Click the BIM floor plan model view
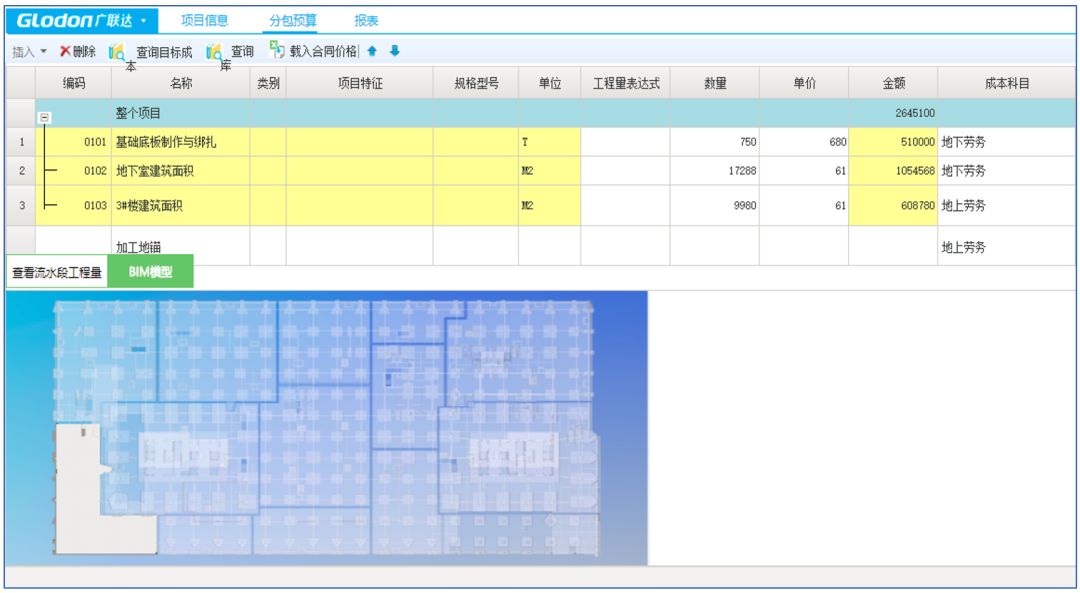1080x593 pixels. pyautogui.click(x=326, y=427)
